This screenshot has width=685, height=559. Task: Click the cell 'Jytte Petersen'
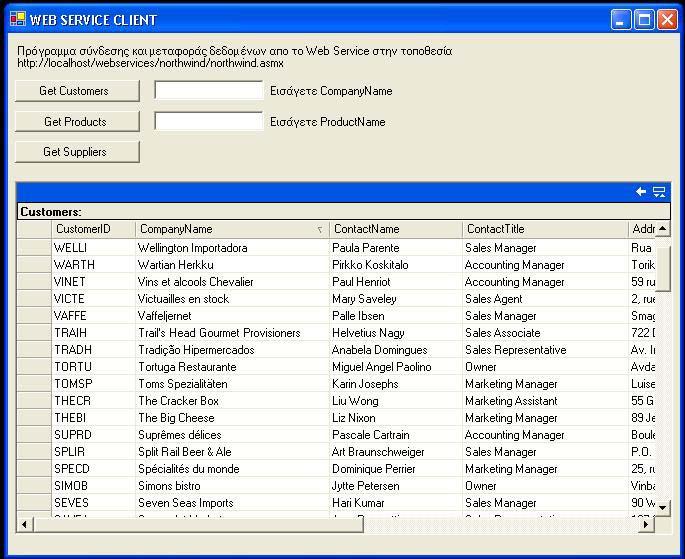396,486
